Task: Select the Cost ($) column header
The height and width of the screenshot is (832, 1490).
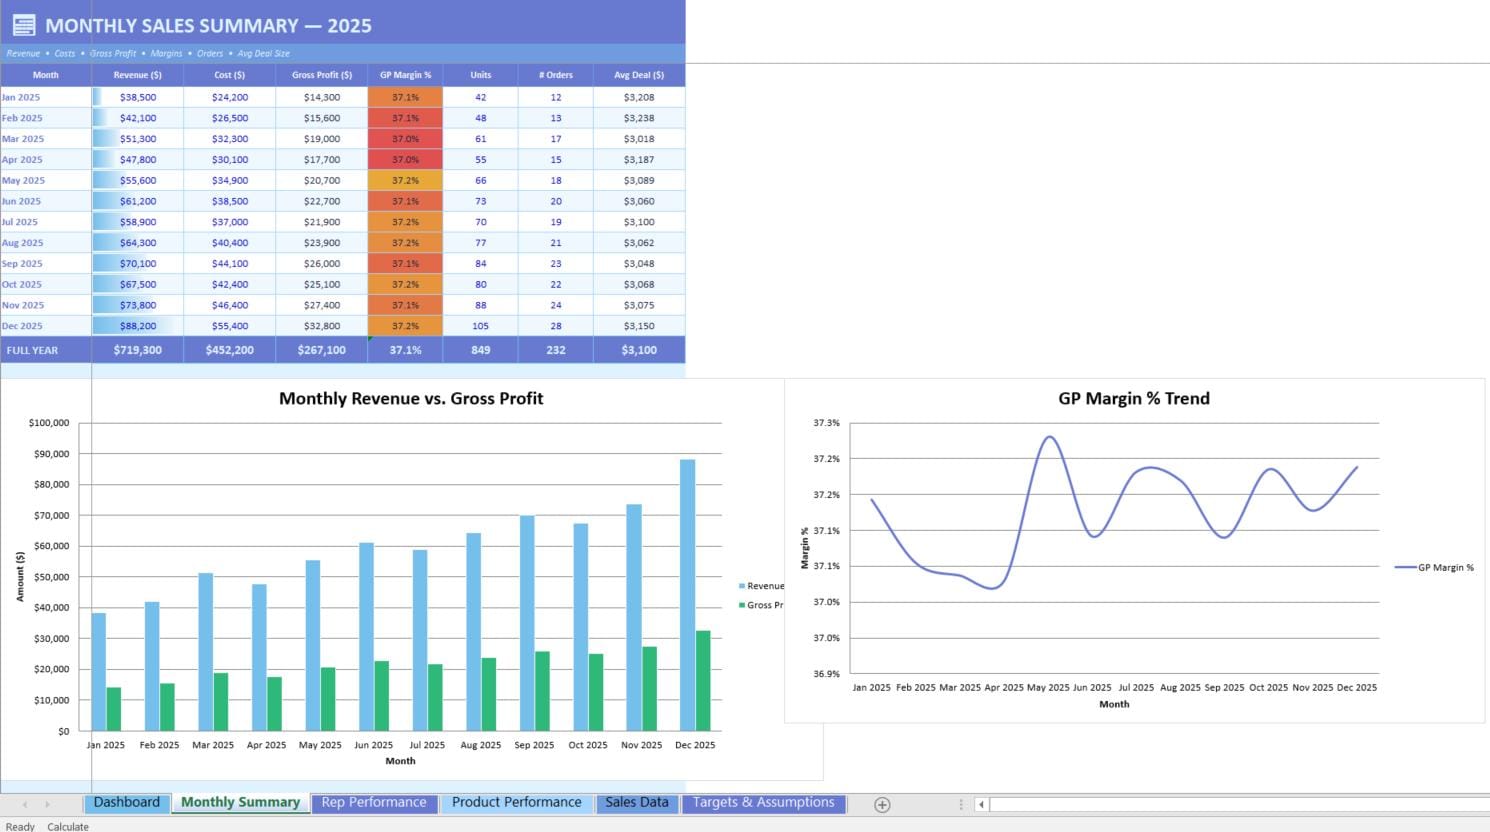Action: (x=230, y=75)
